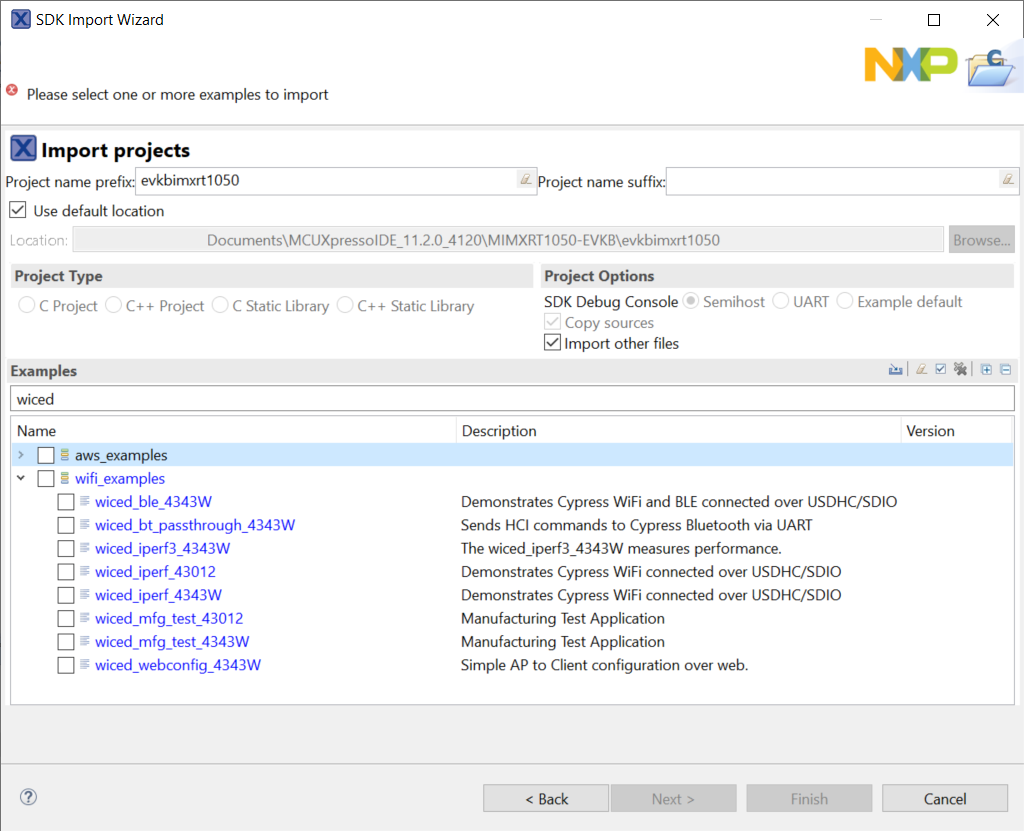Clear the examples filter using the eraser icon

(x=921, y=368)
